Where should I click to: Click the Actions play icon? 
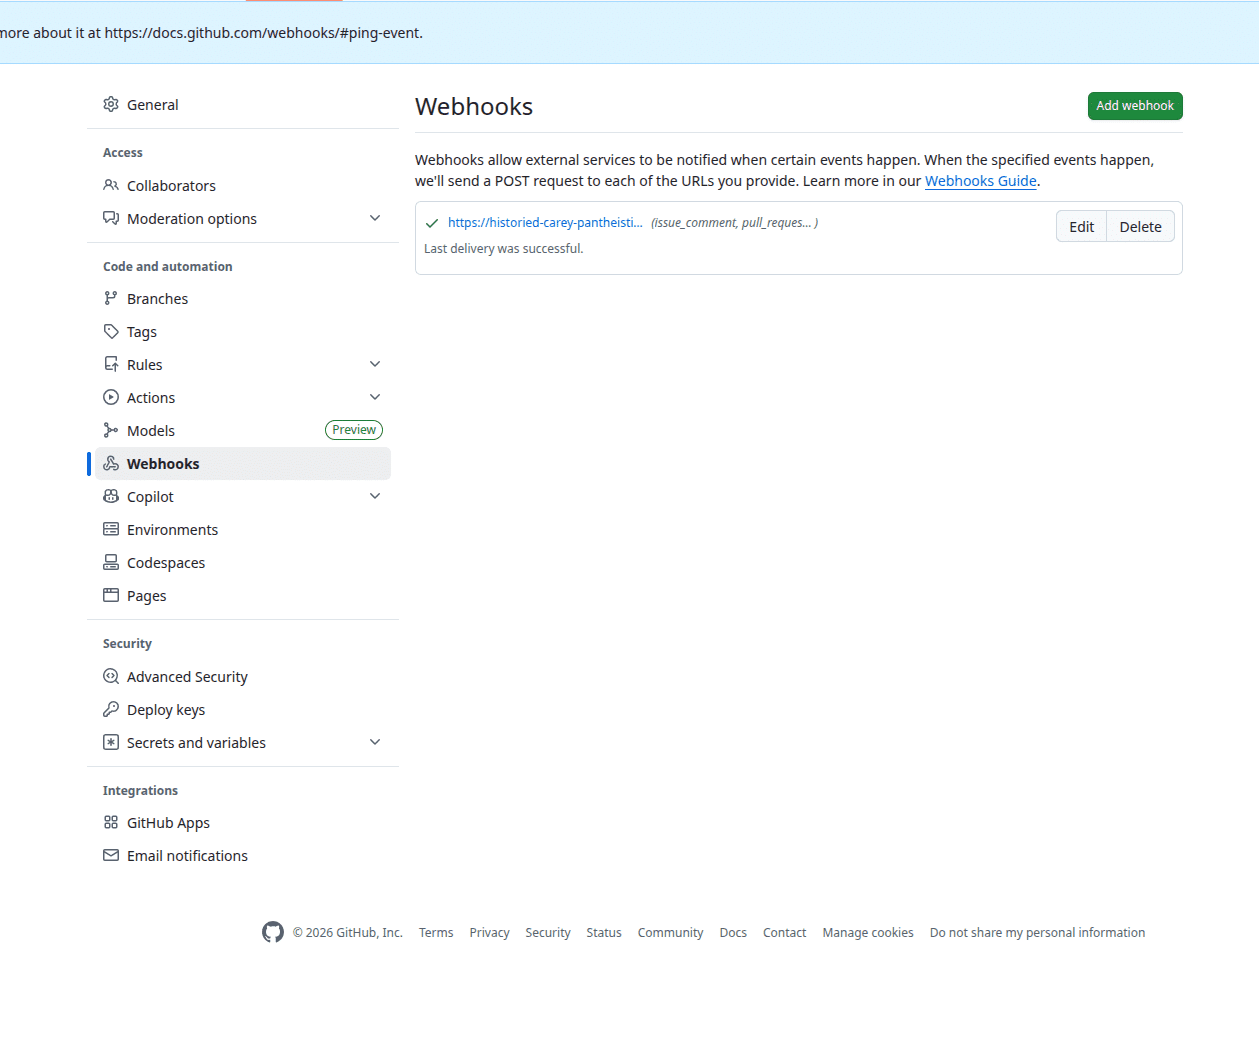[x=111, y=397]
